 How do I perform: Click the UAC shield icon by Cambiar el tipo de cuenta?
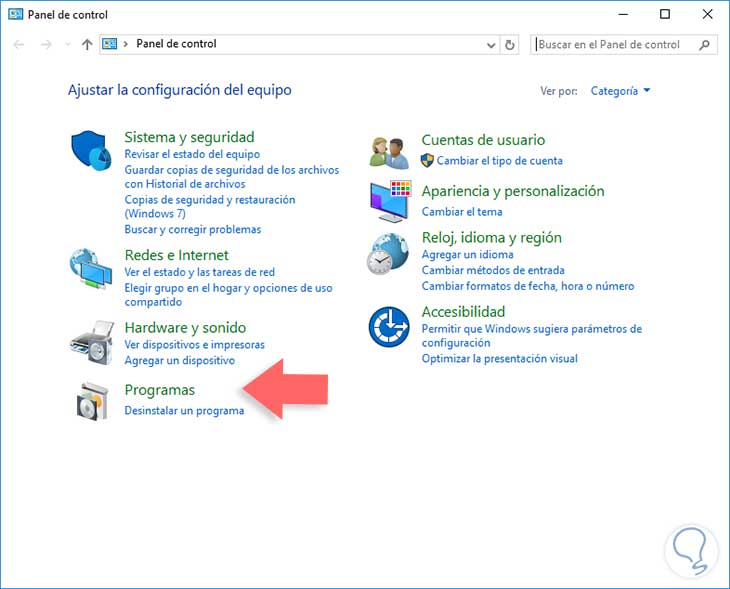[x=427, y=161]
